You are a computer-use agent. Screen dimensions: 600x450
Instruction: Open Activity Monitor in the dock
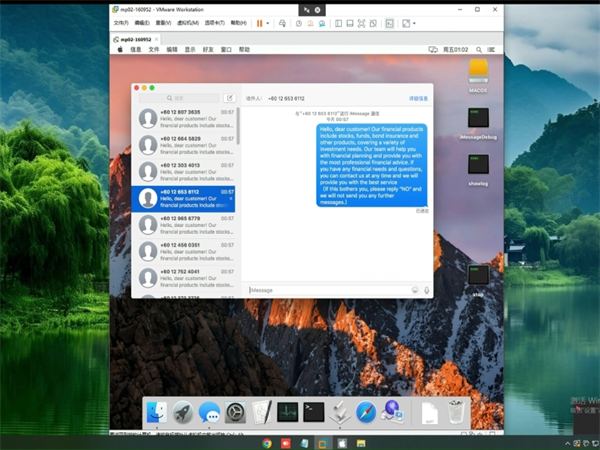pos(288,411)
